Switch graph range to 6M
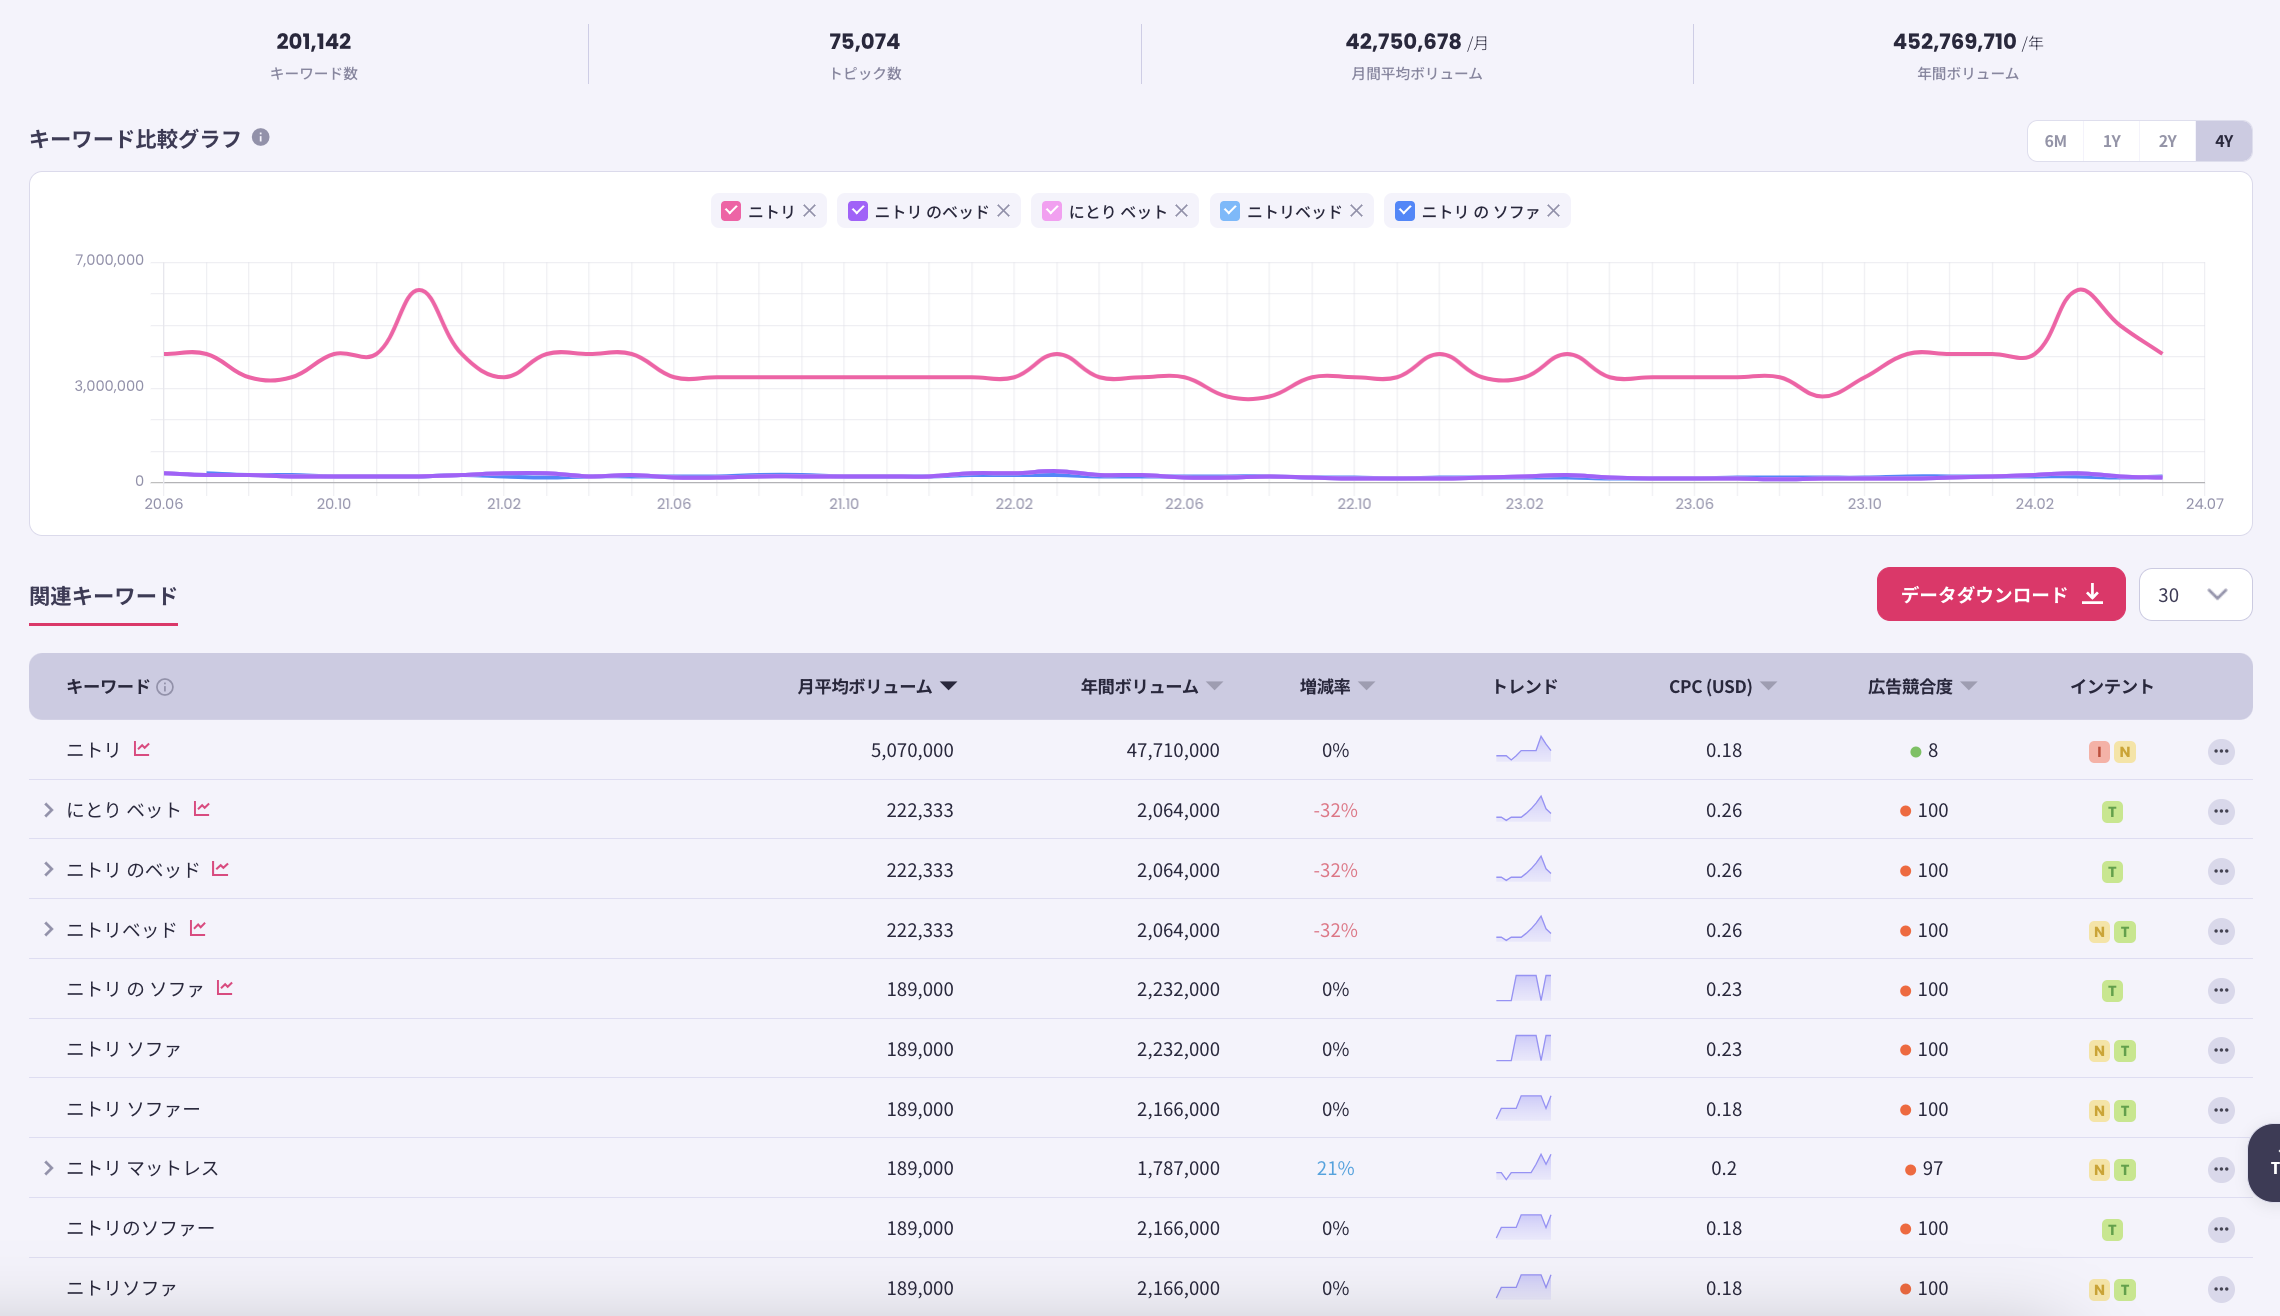 (x=2055, y=141)
